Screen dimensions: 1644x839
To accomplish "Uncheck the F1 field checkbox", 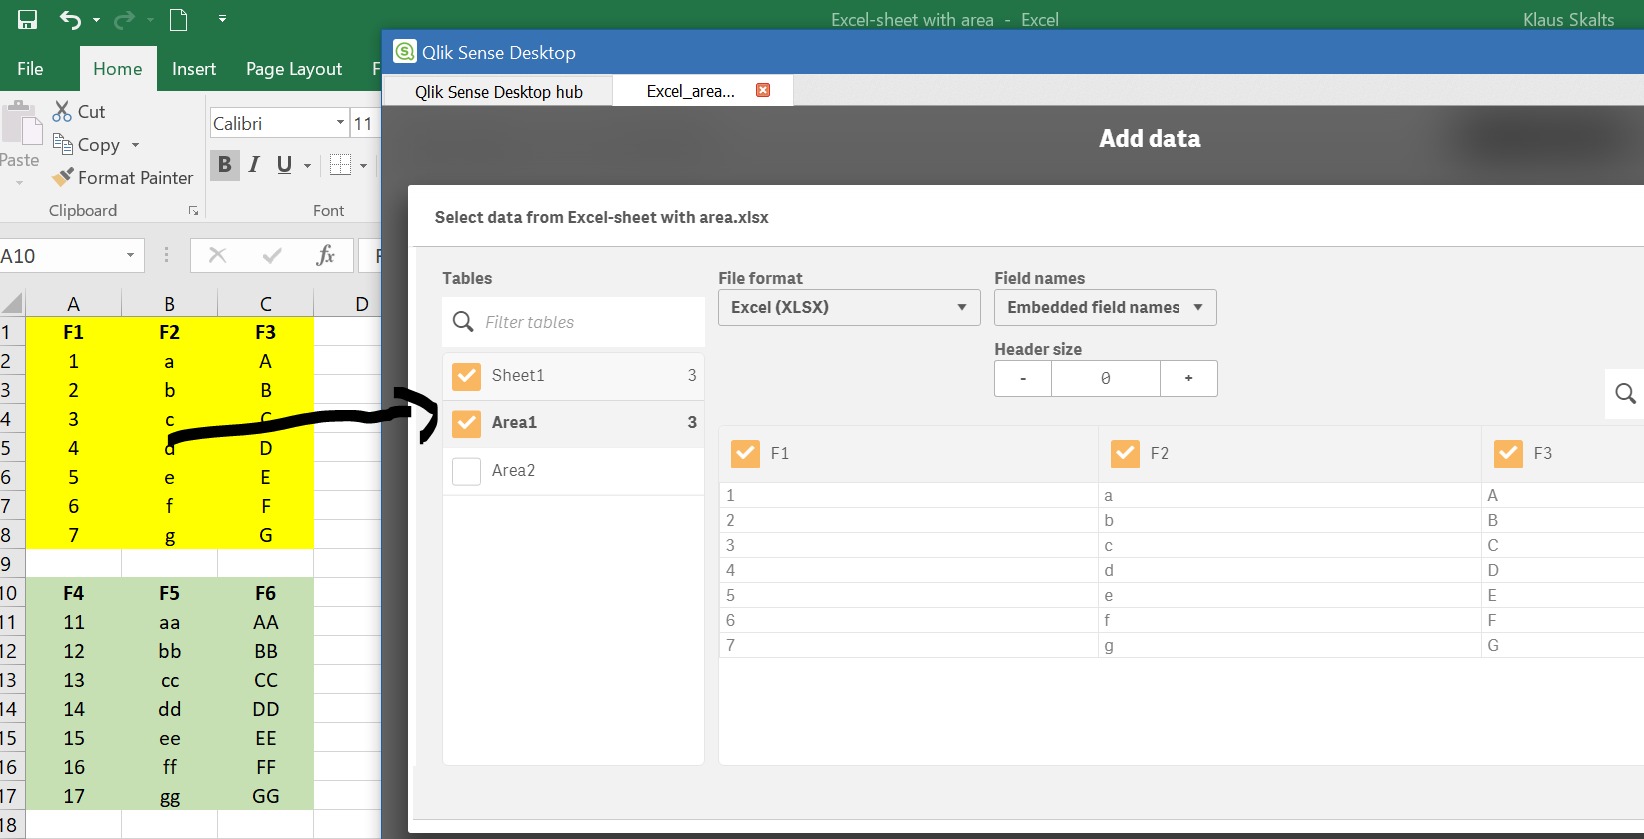I will tap(745, 454).
